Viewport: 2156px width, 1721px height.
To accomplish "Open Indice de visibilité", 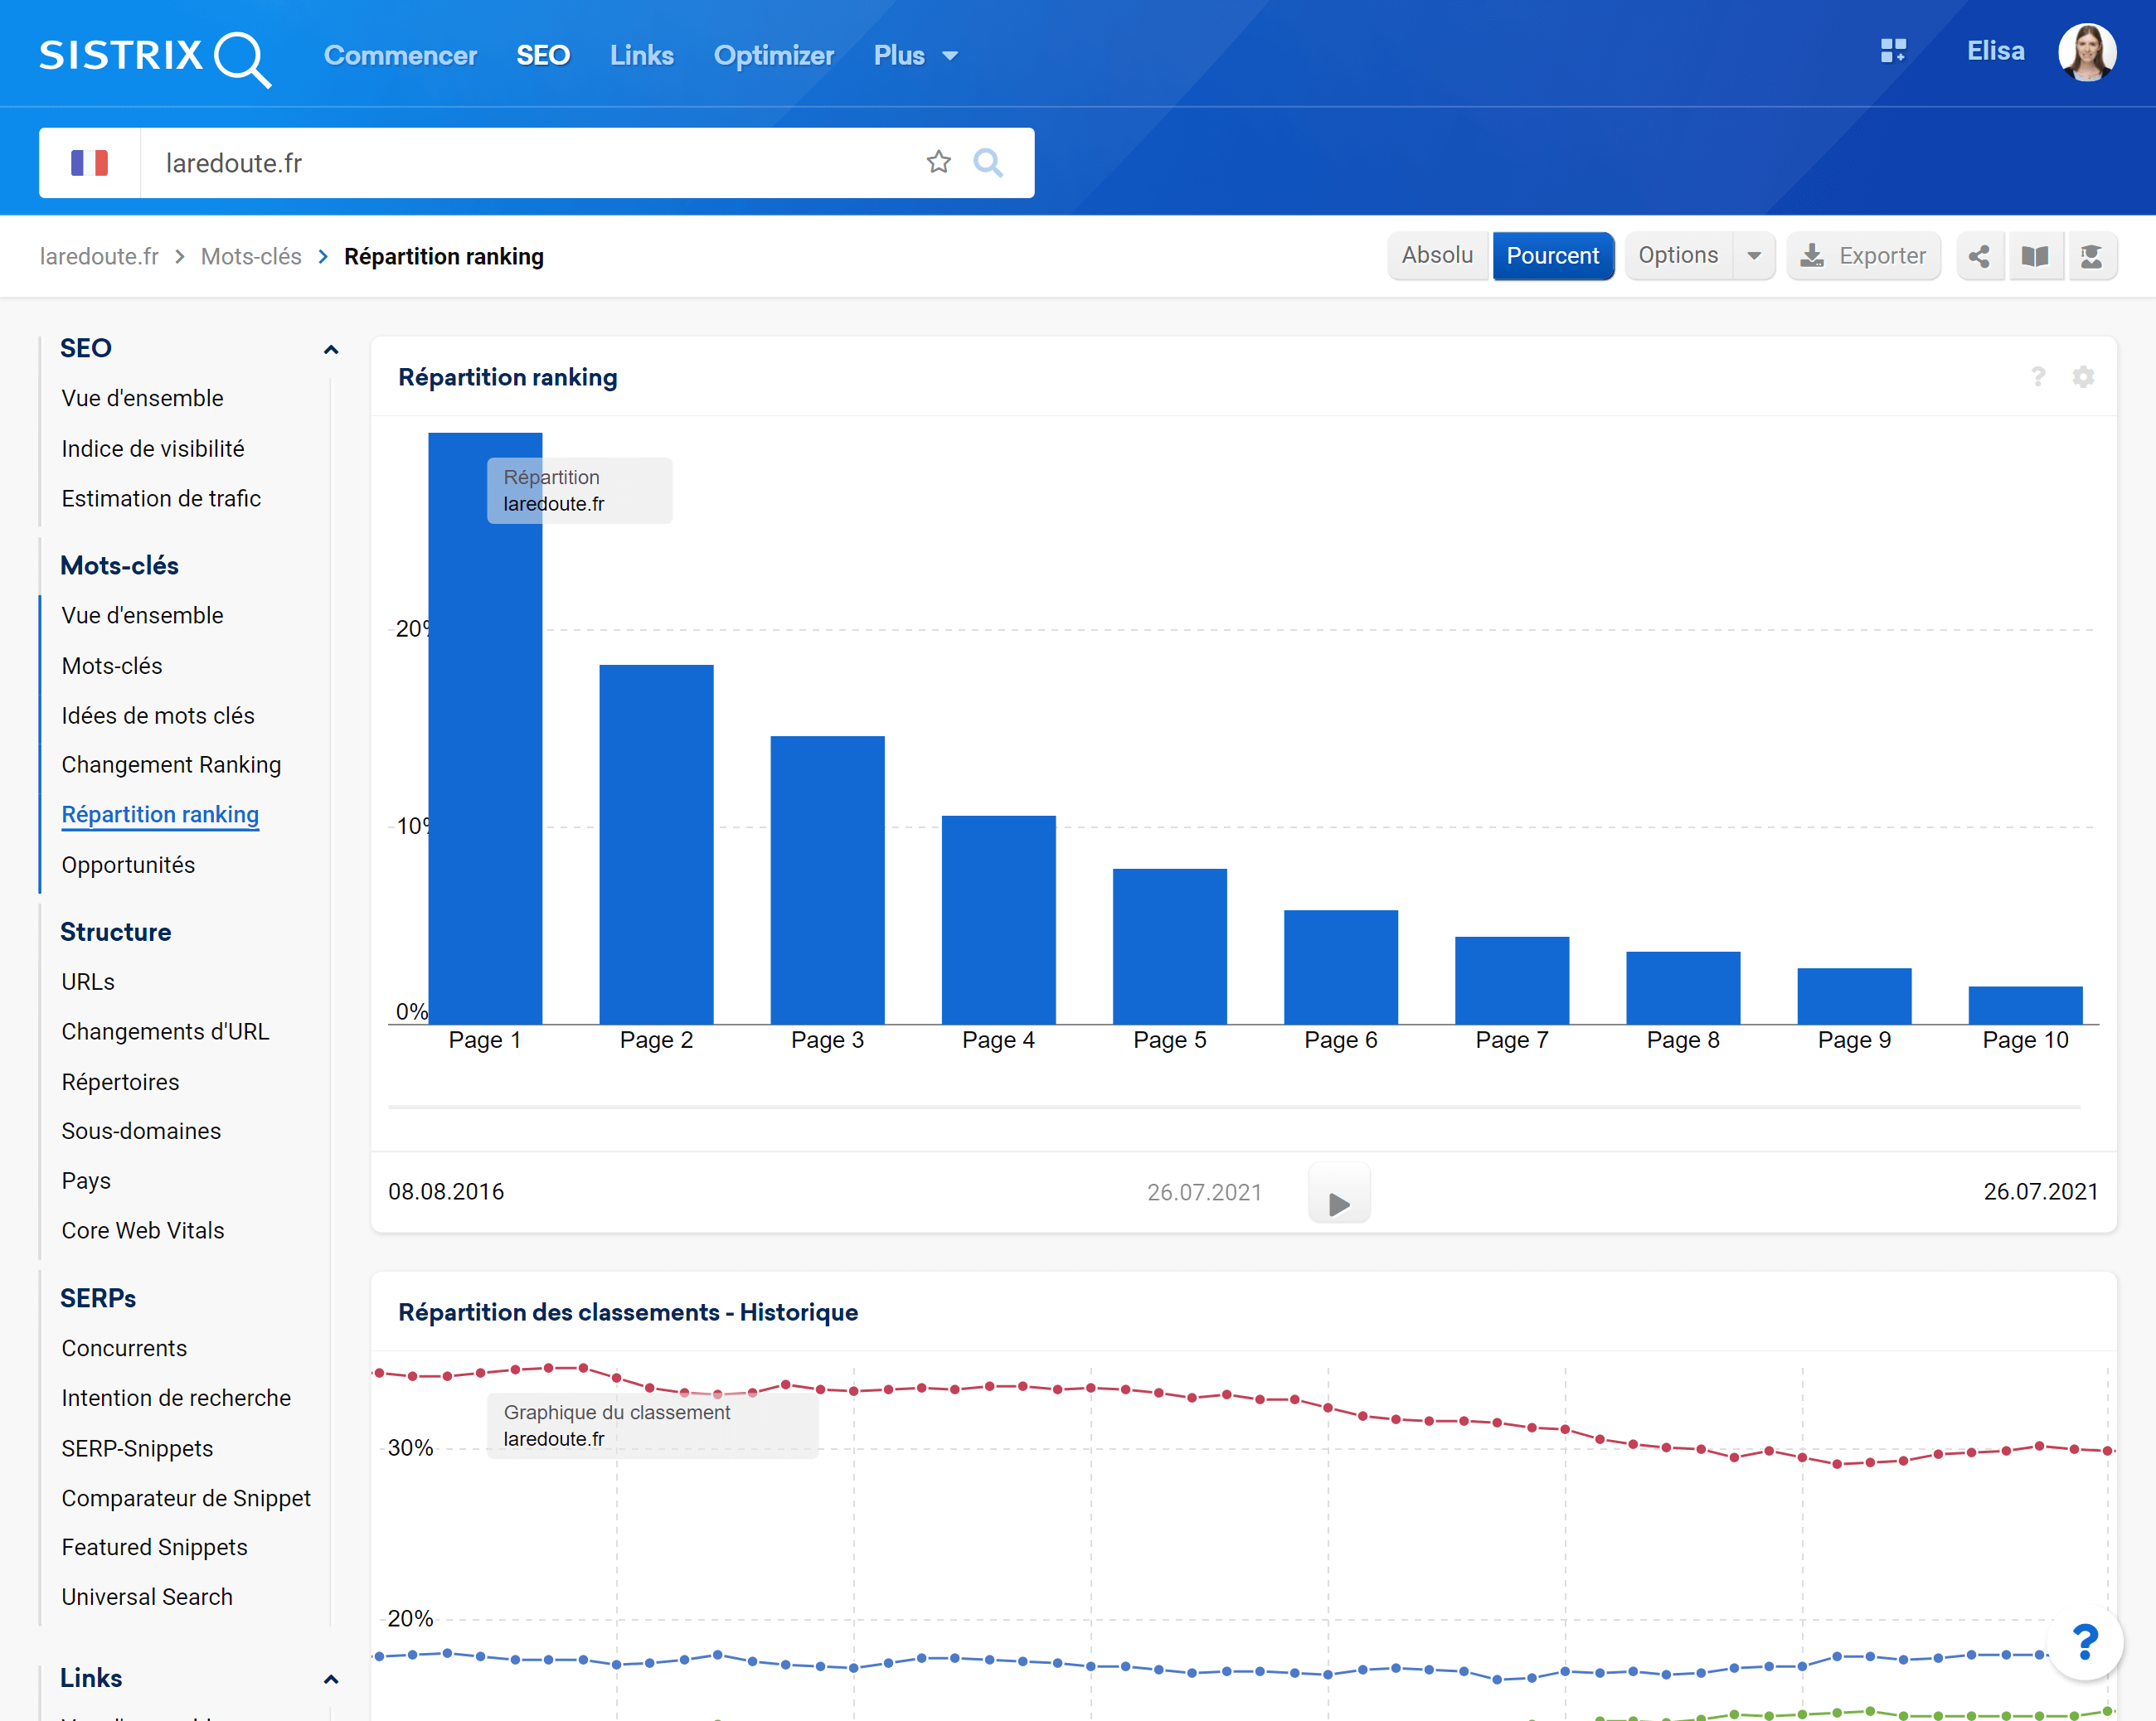I will pyautogui.click(x=153, y=449).
